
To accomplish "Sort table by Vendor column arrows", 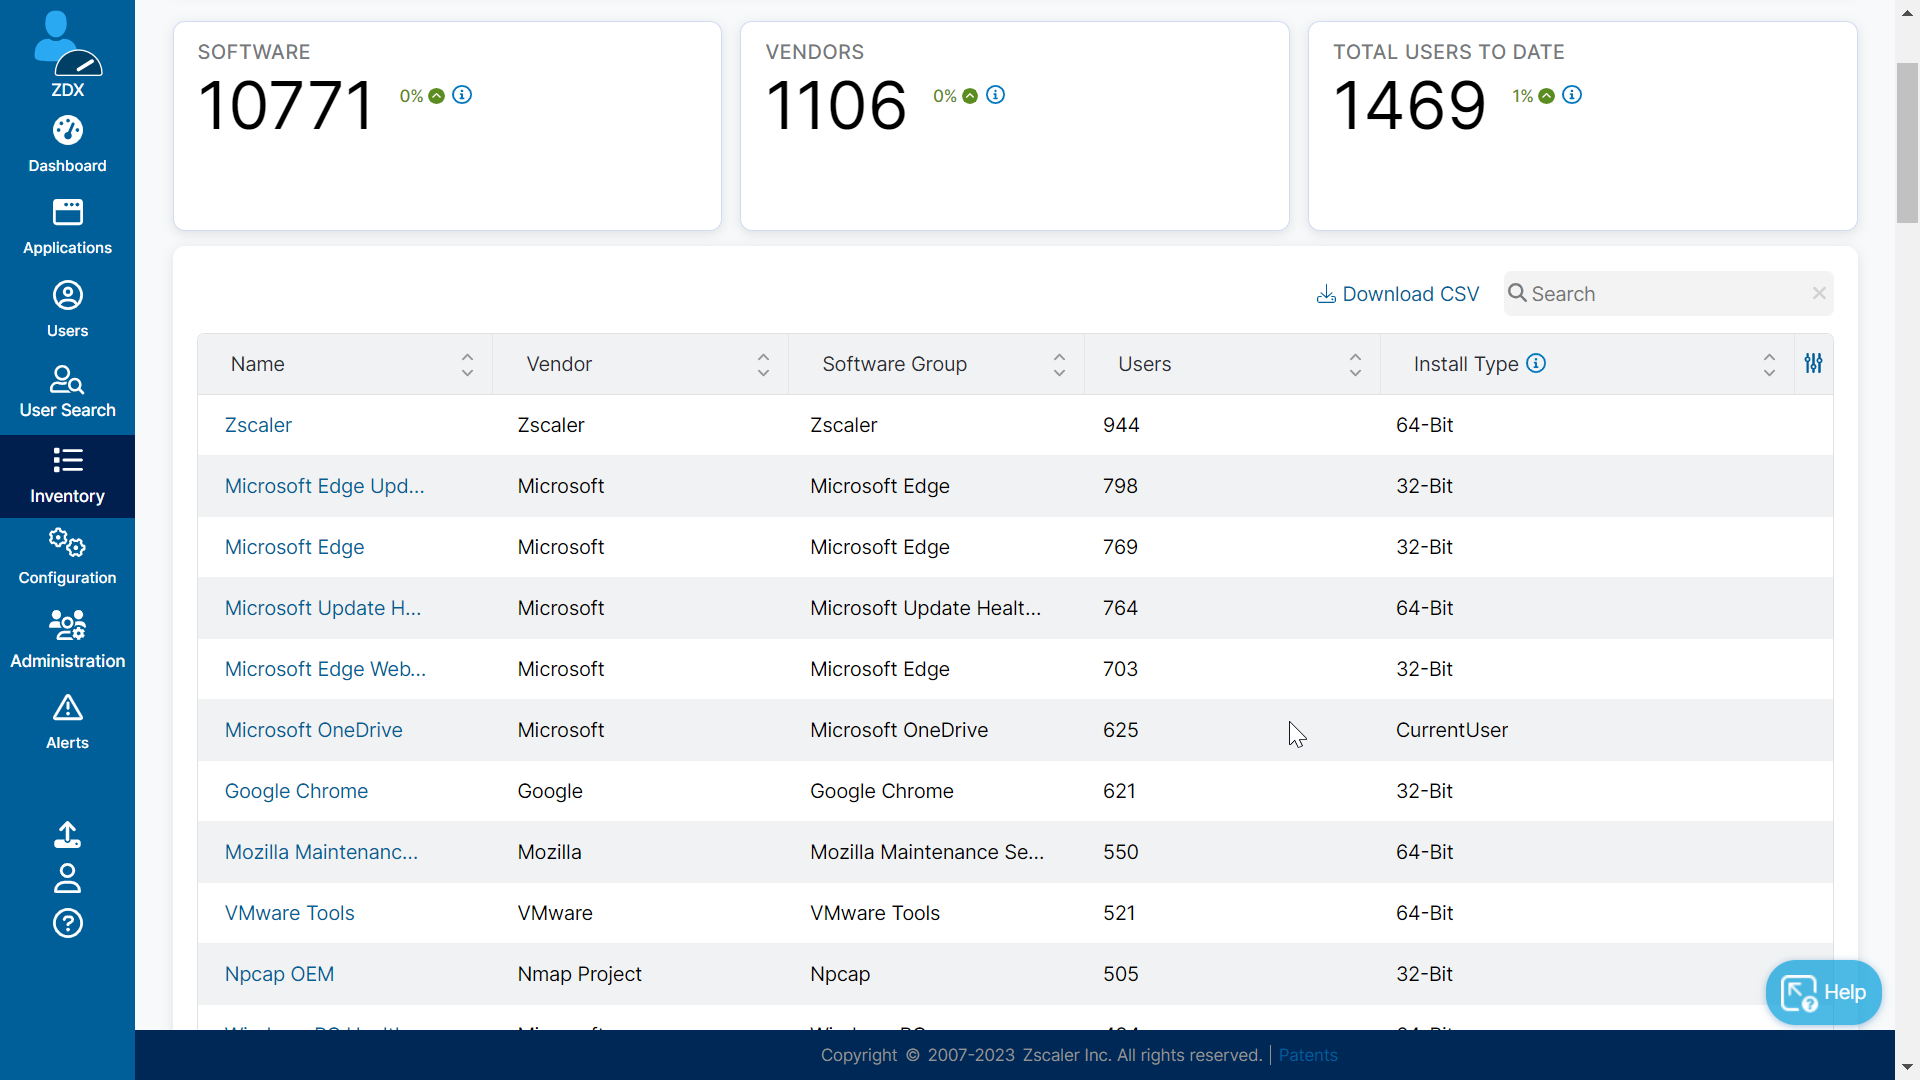I will 763,365.
